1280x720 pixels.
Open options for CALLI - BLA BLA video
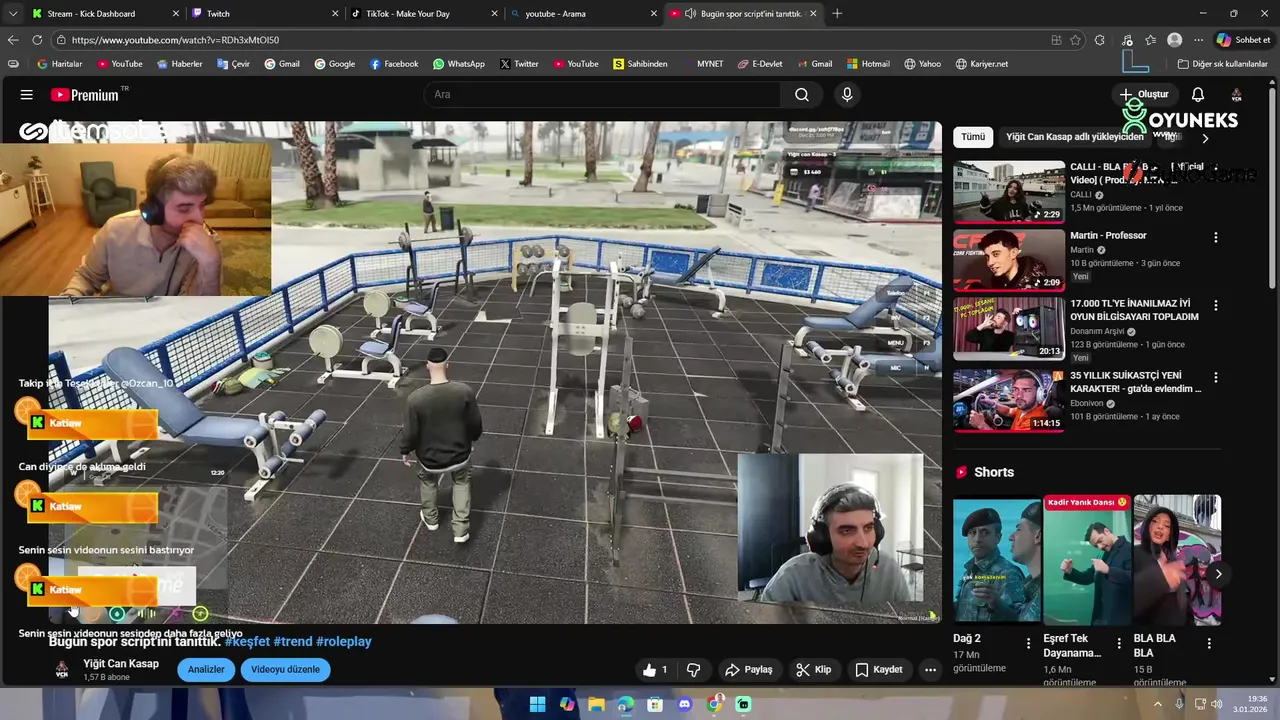1216,169
